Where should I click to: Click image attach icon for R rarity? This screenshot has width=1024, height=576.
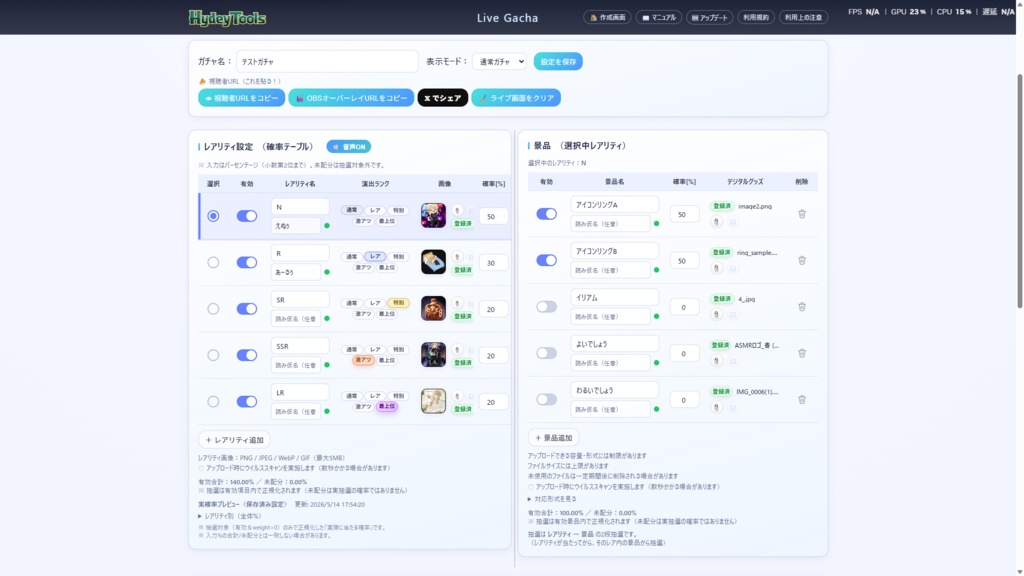(x=457, y=257)
